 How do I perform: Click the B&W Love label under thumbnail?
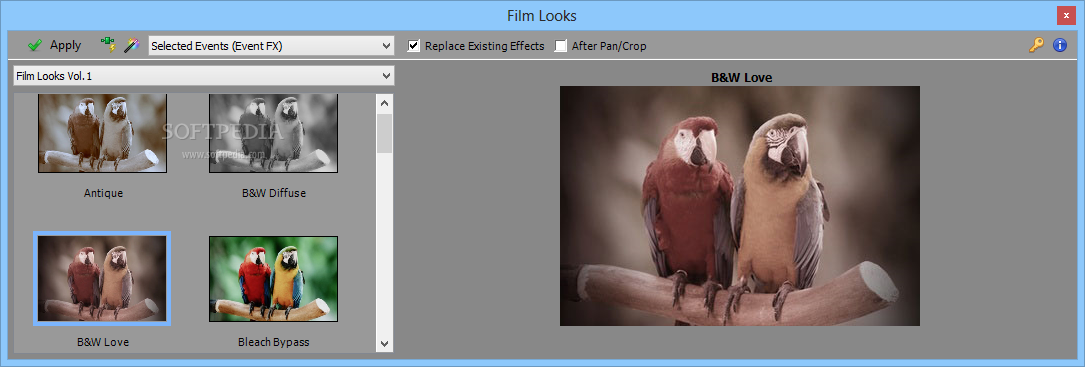pyautogui.click(x=103, y=342)
